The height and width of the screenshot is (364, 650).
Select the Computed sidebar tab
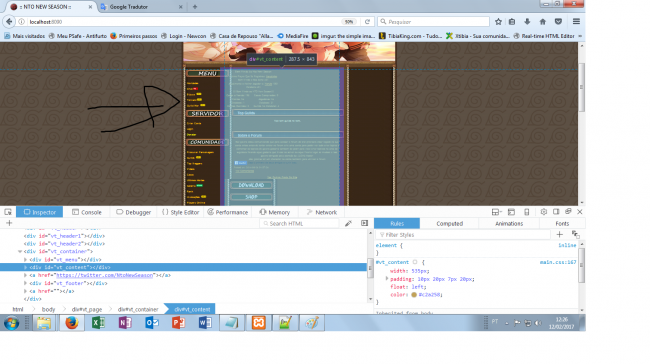(449, 223)
